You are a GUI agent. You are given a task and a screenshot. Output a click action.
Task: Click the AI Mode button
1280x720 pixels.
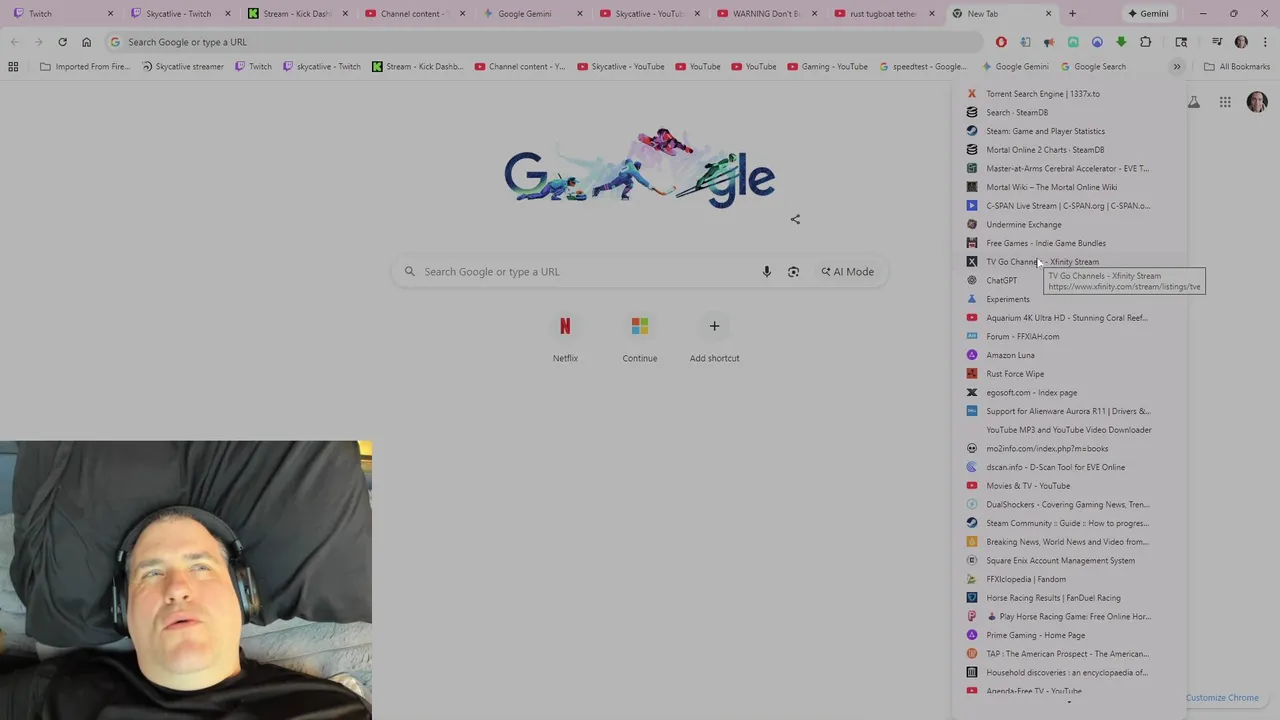(x=848, y=272)
